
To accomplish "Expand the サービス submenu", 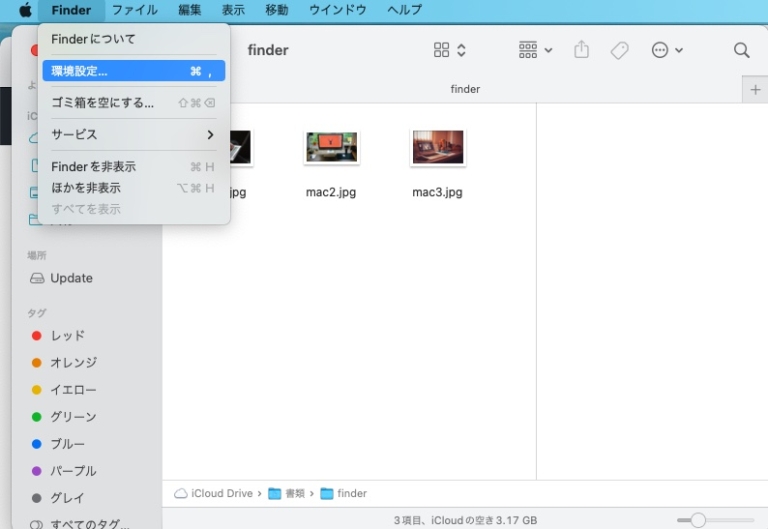I will (132, 134).
